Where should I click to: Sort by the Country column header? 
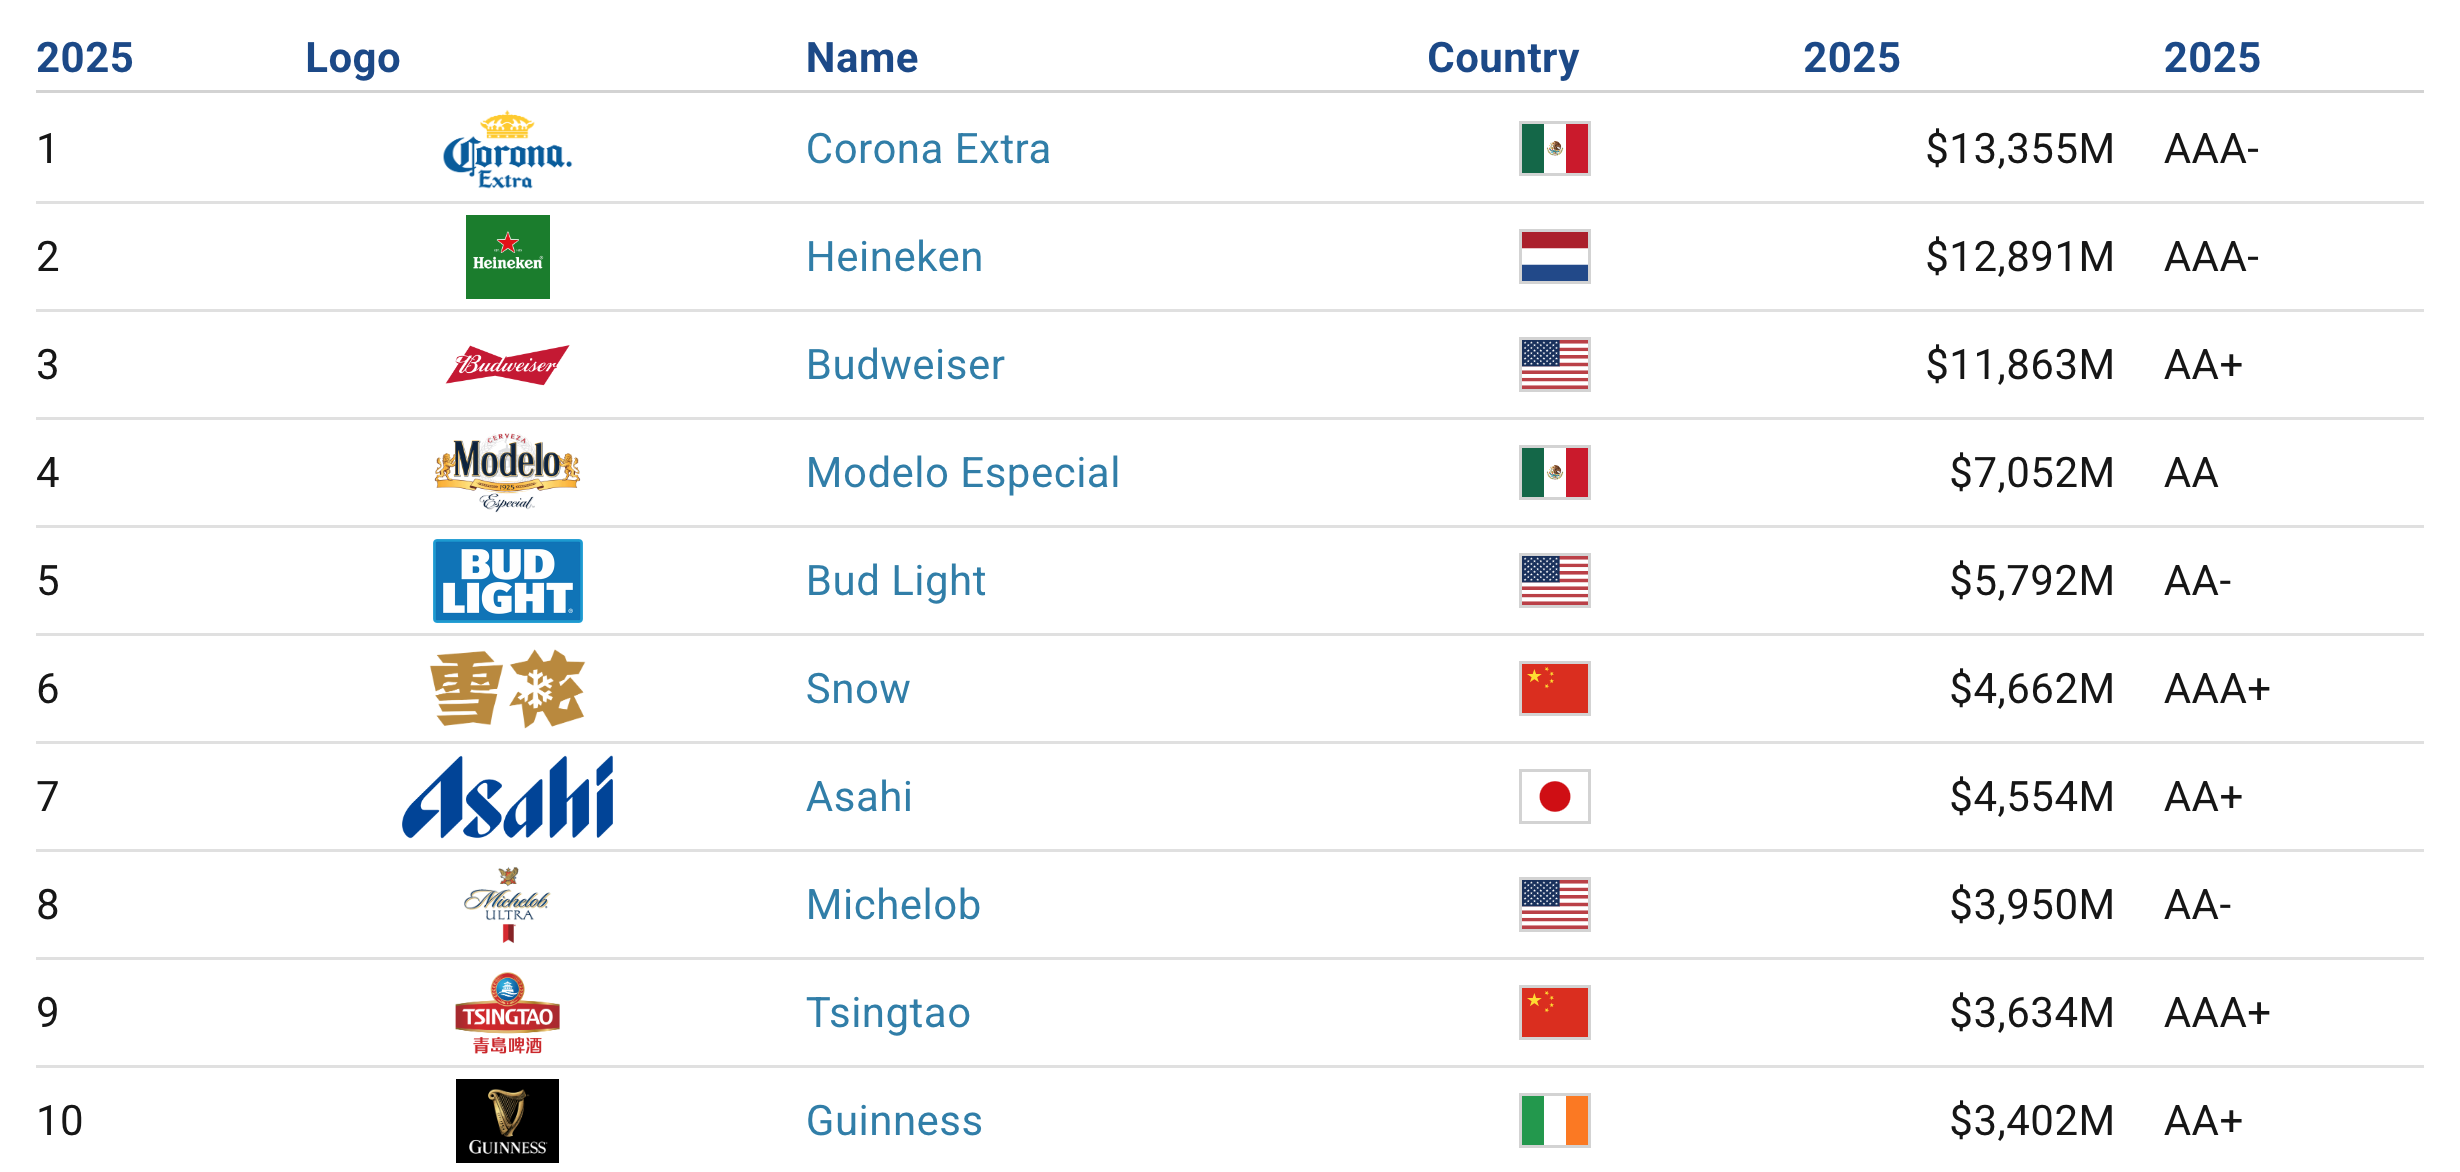(1503, 58)
